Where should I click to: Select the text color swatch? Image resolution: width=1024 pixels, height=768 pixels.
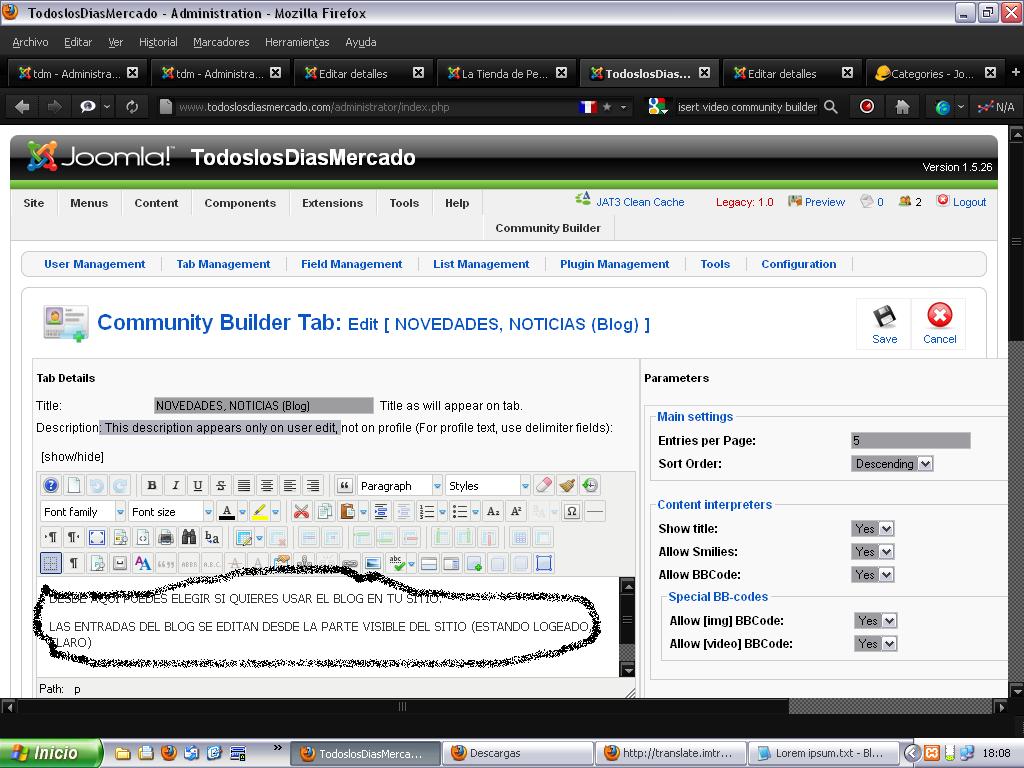point(227,511)
